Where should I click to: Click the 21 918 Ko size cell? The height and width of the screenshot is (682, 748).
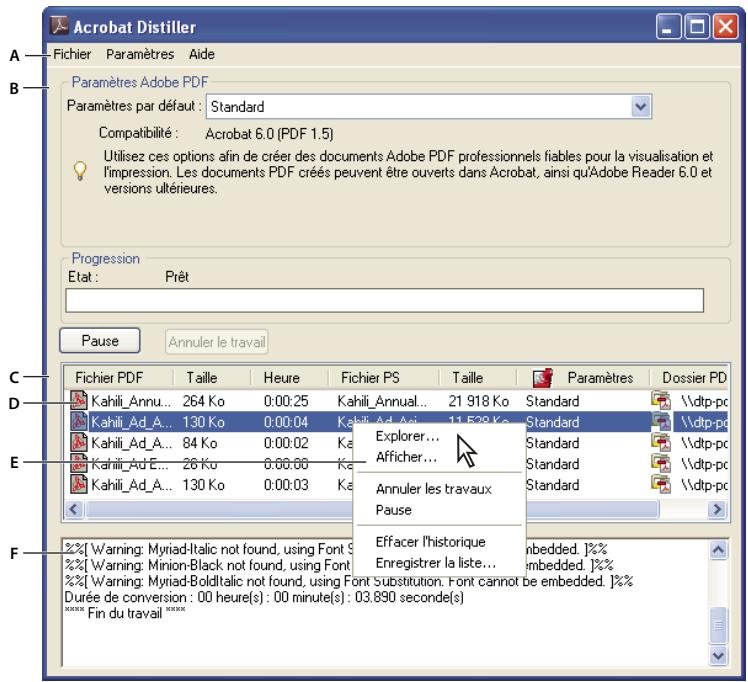[x=478, y=401]
